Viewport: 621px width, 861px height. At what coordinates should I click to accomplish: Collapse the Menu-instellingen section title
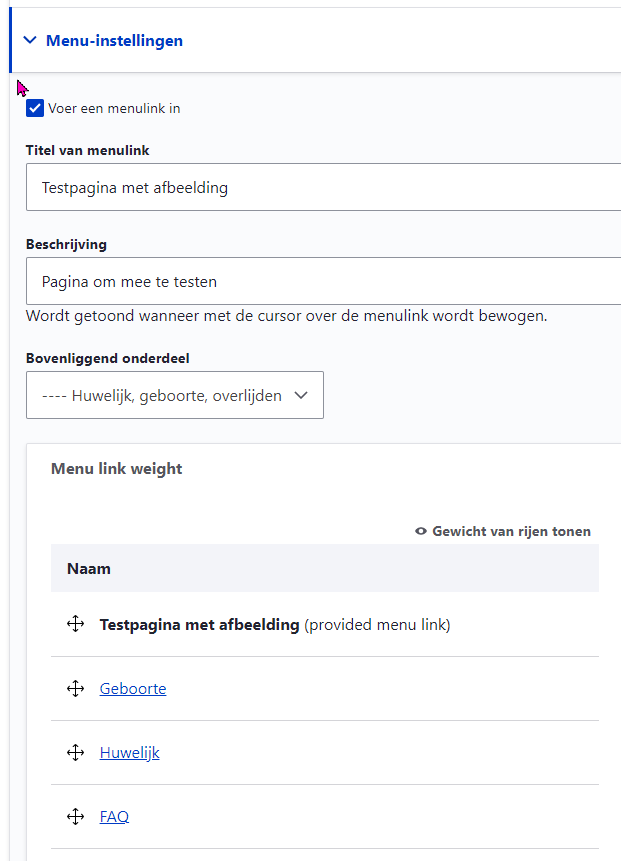[114, 41]
